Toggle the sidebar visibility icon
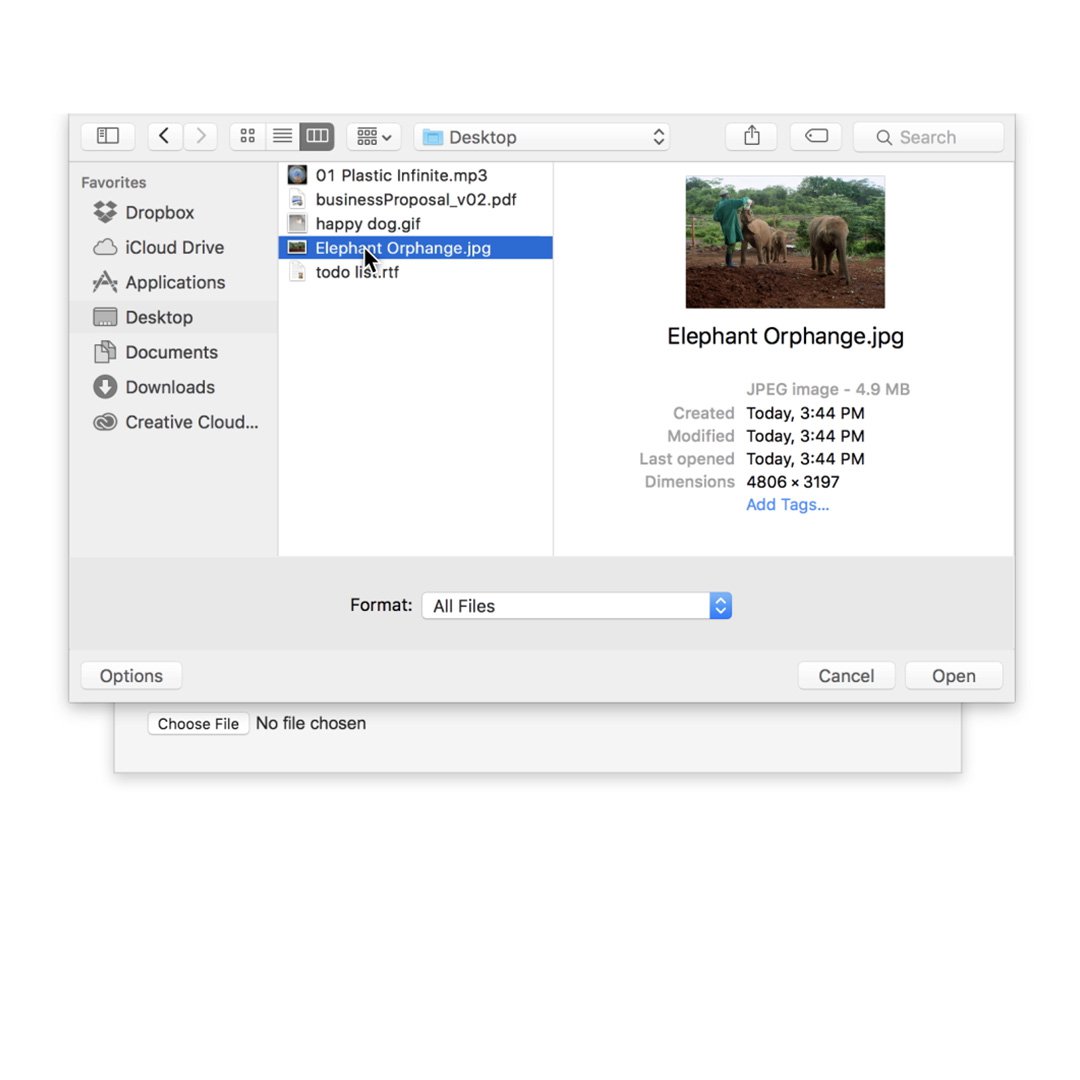 pyautogui.click(x=107, y=136)
